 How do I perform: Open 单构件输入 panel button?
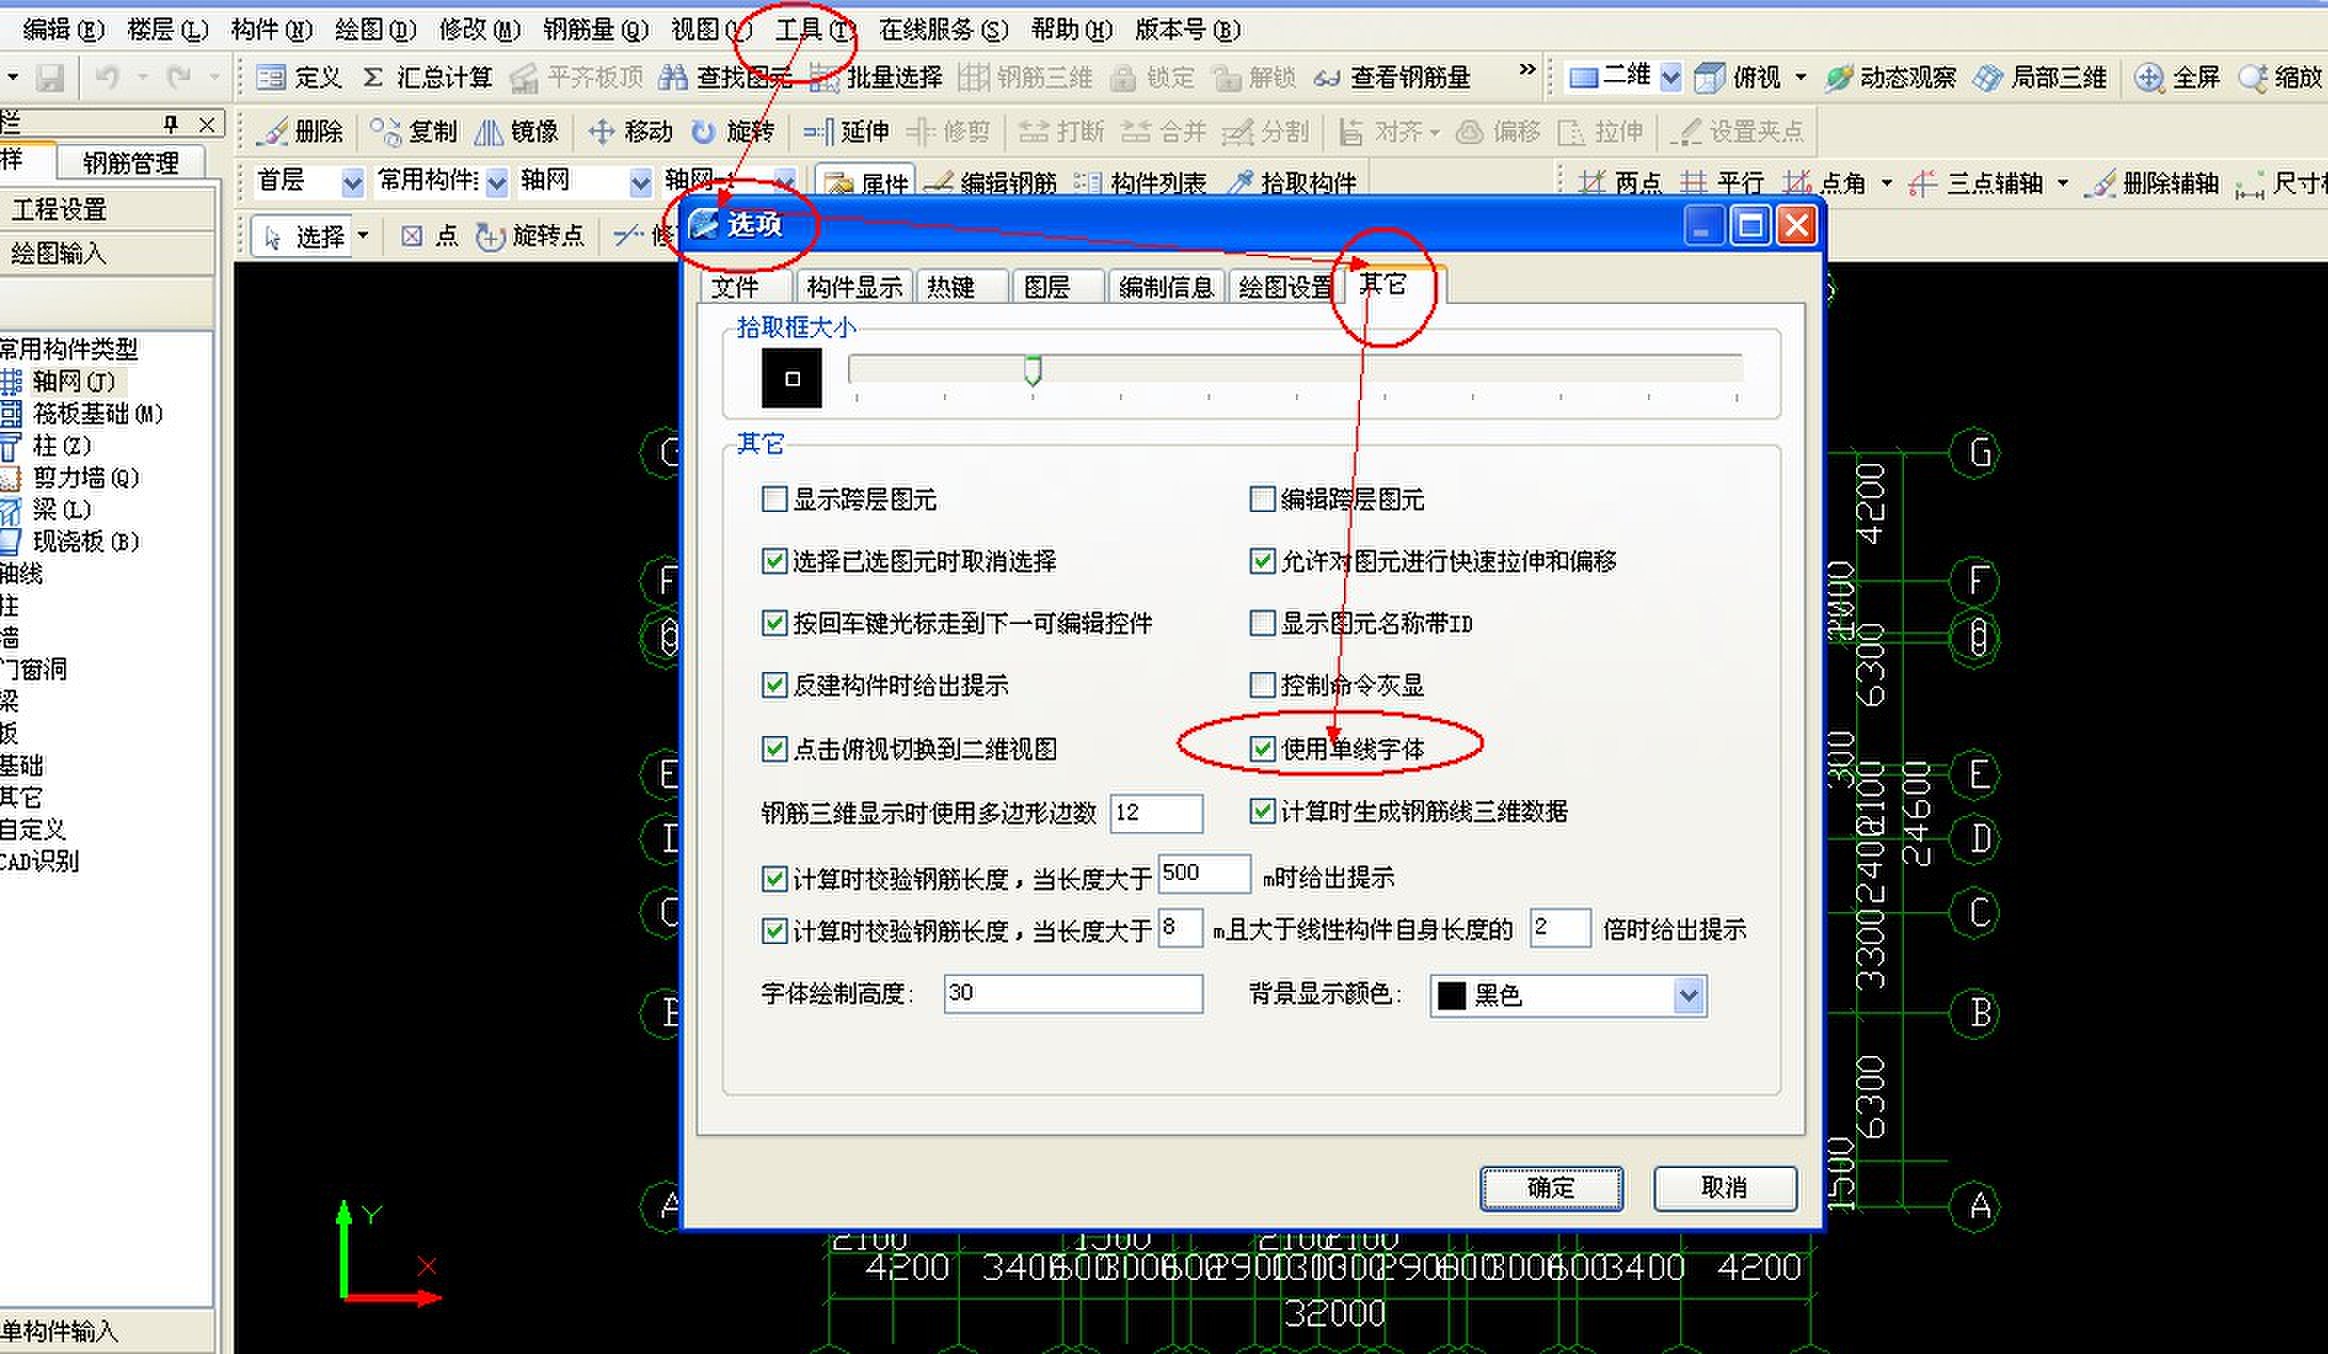tap(106, 1331)
